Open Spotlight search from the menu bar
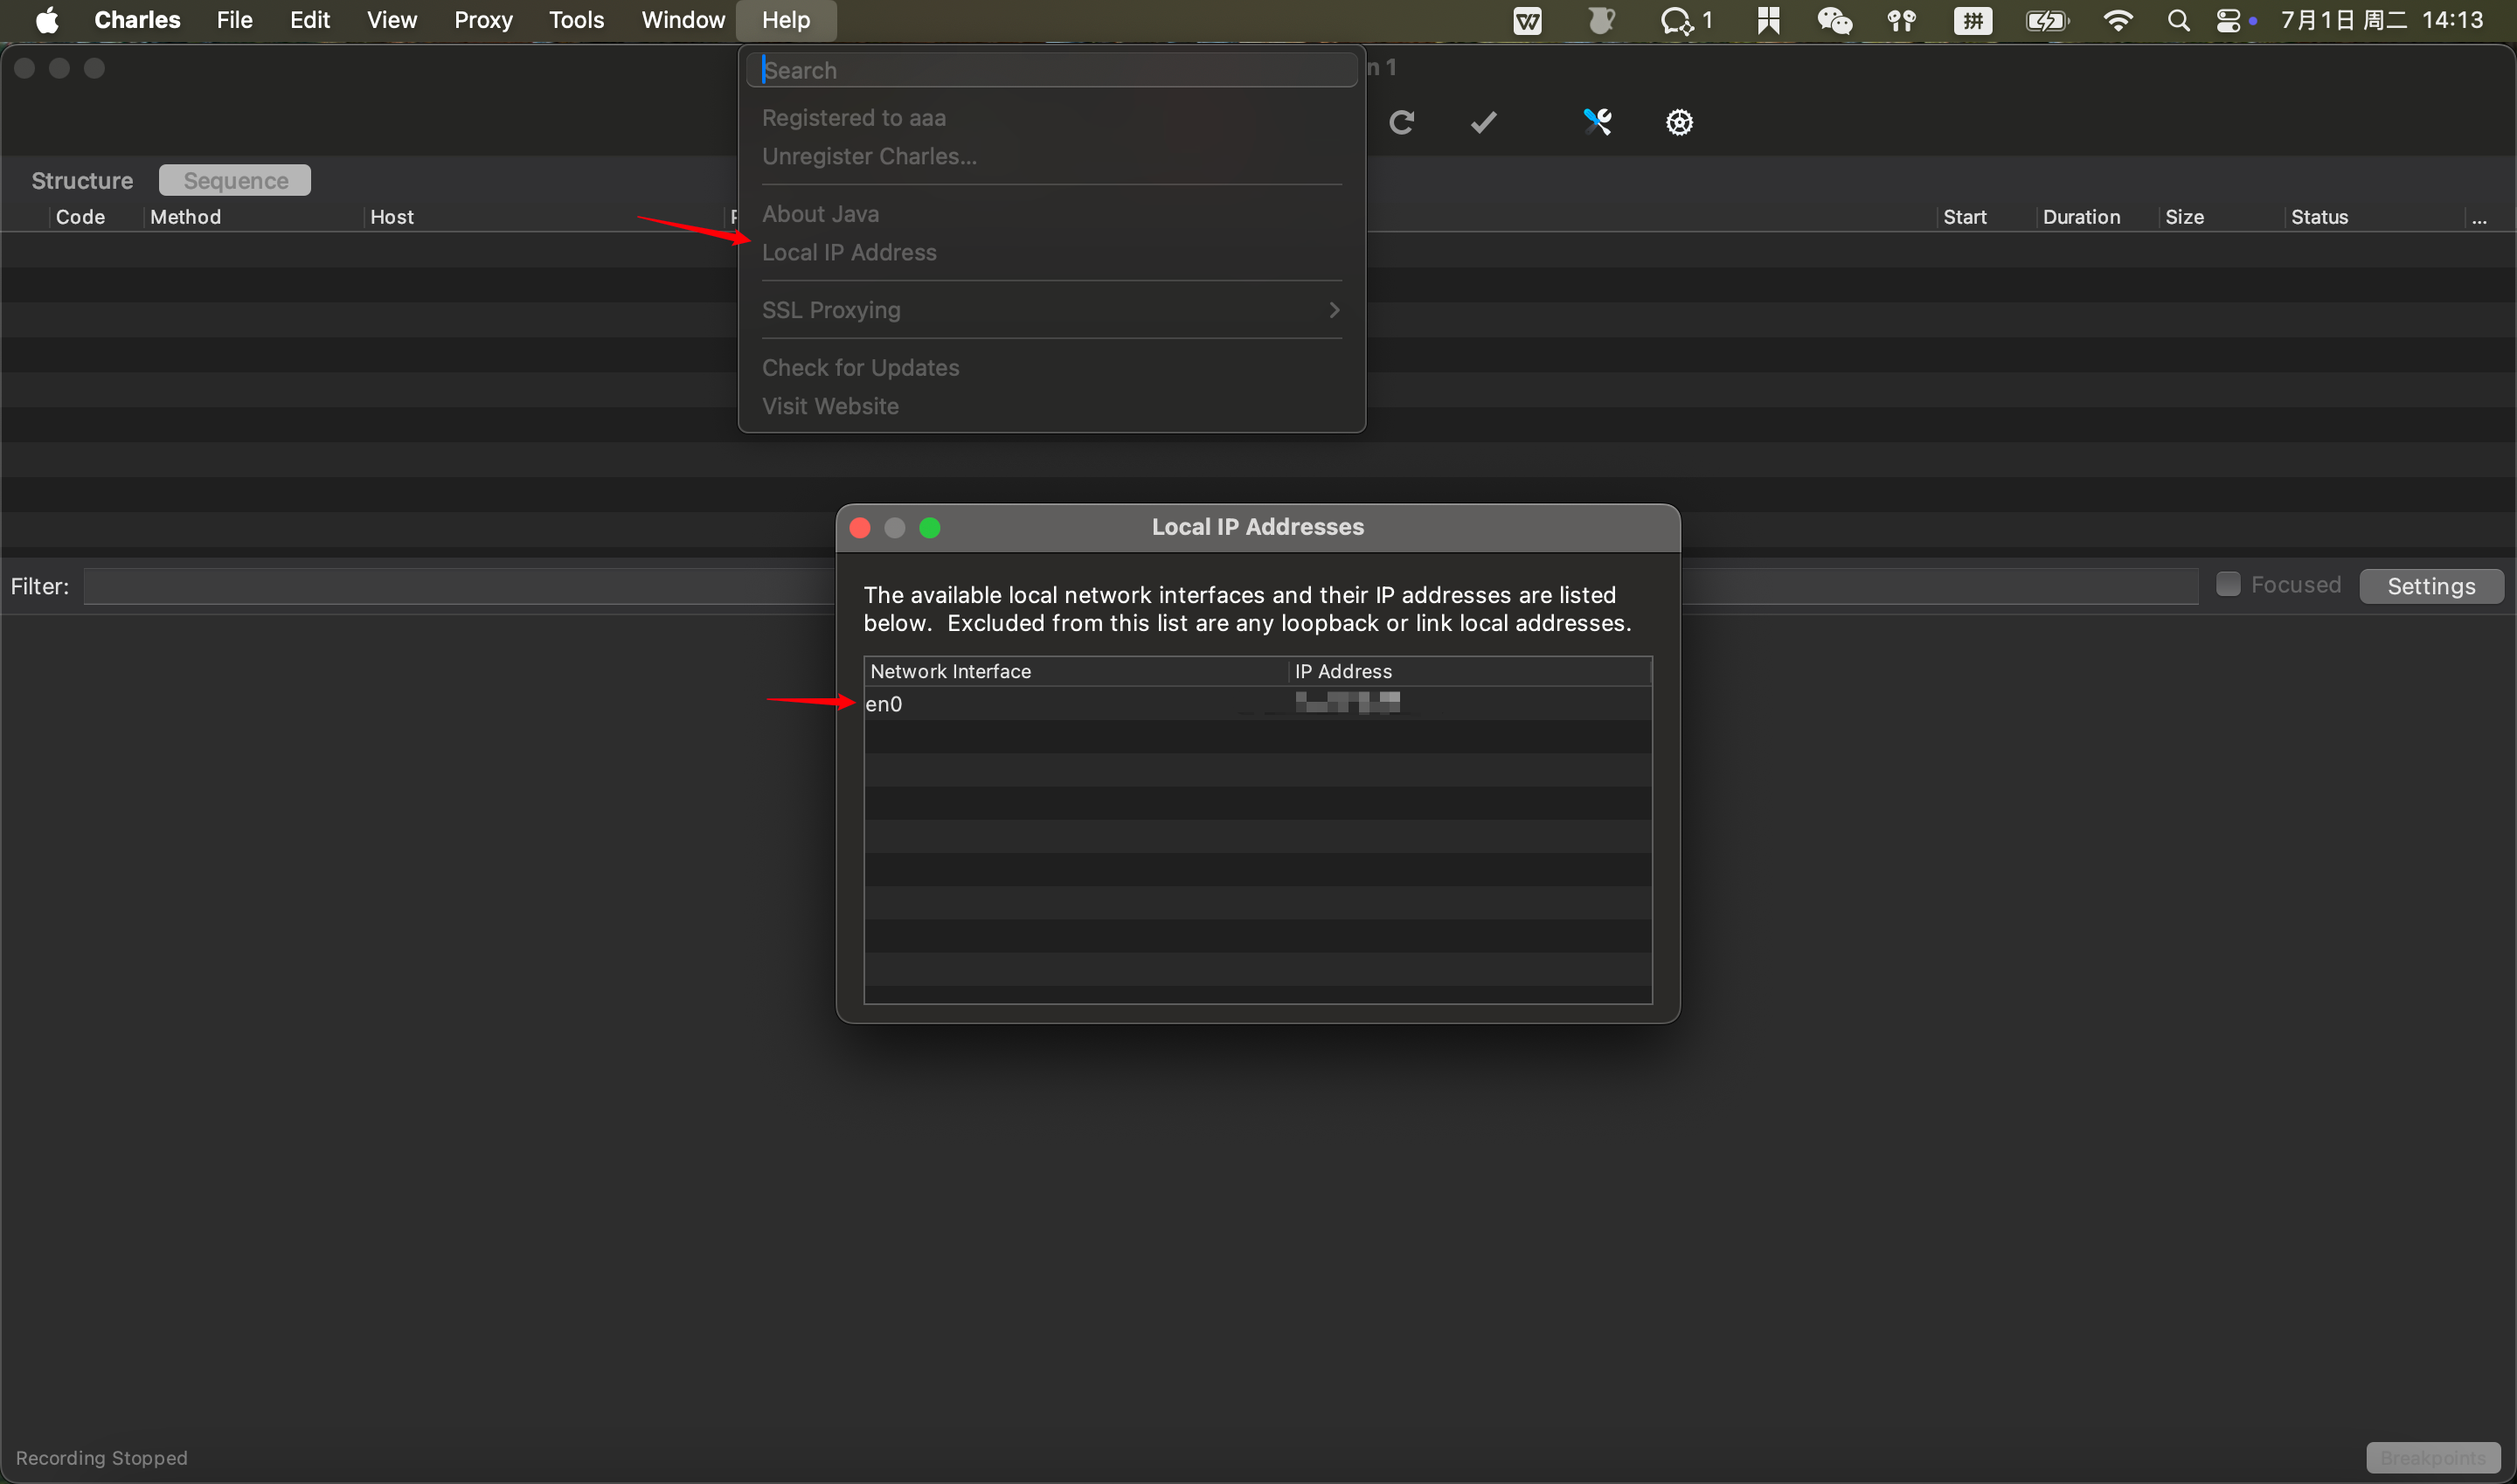The height and width of the screenshot is (1484, 2517). [2180, 20]
